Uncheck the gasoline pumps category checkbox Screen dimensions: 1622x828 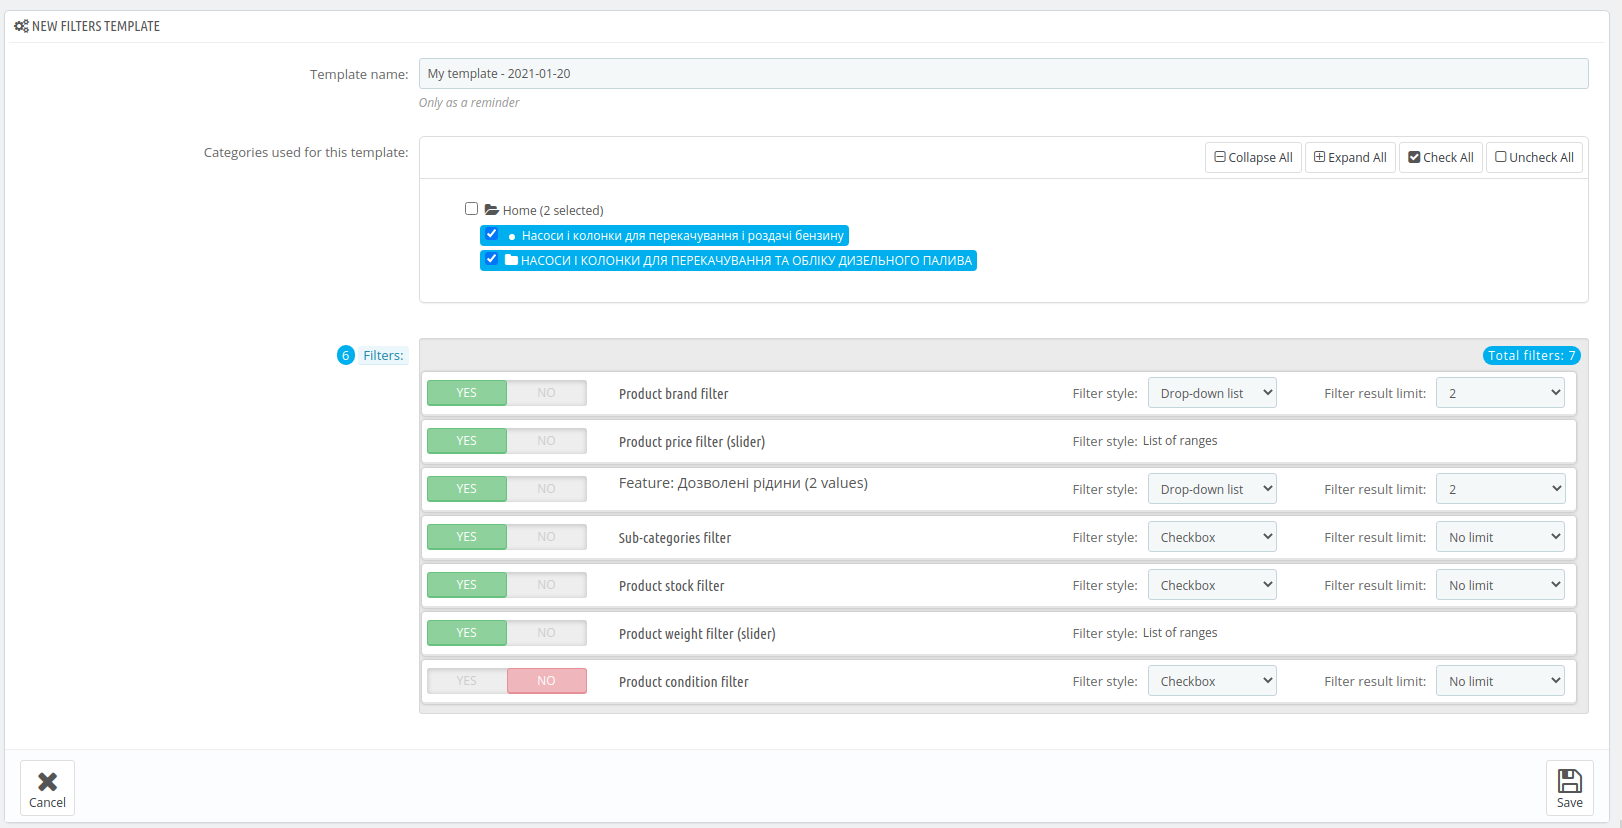(x=491, y=234)
